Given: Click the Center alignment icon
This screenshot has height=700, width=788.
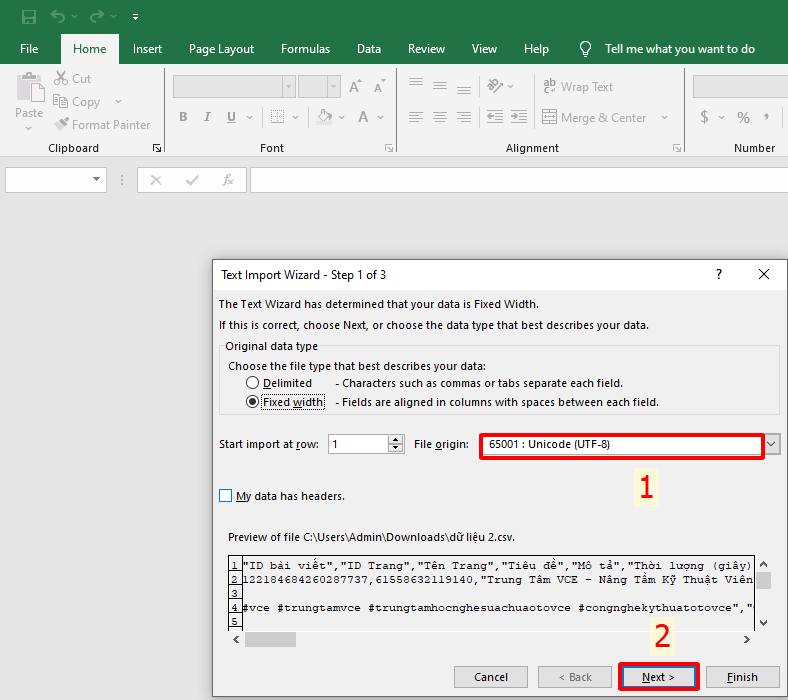Looking at the screenshot, I should click(440, 117).
